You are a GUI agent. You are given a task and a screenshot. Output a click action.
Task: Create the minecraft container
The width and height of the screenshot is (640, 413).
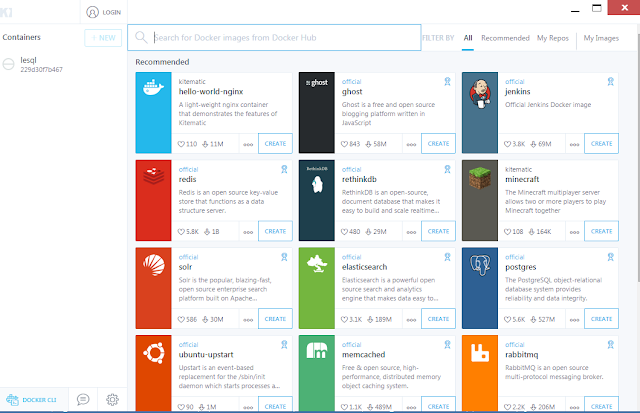pyautogui.click(x=601, y=231)
